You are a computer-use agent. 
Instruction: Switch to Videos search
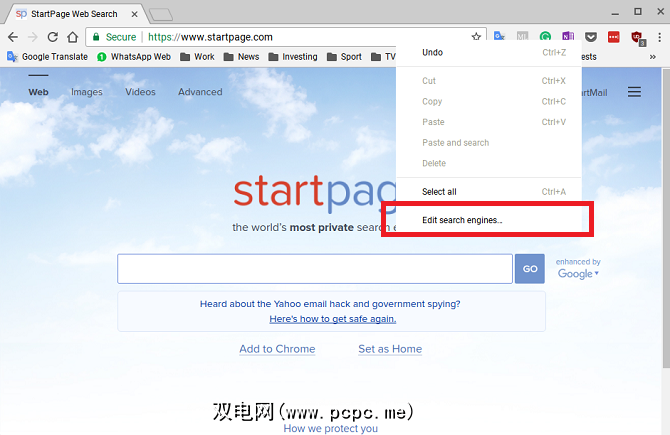[140, 92]
